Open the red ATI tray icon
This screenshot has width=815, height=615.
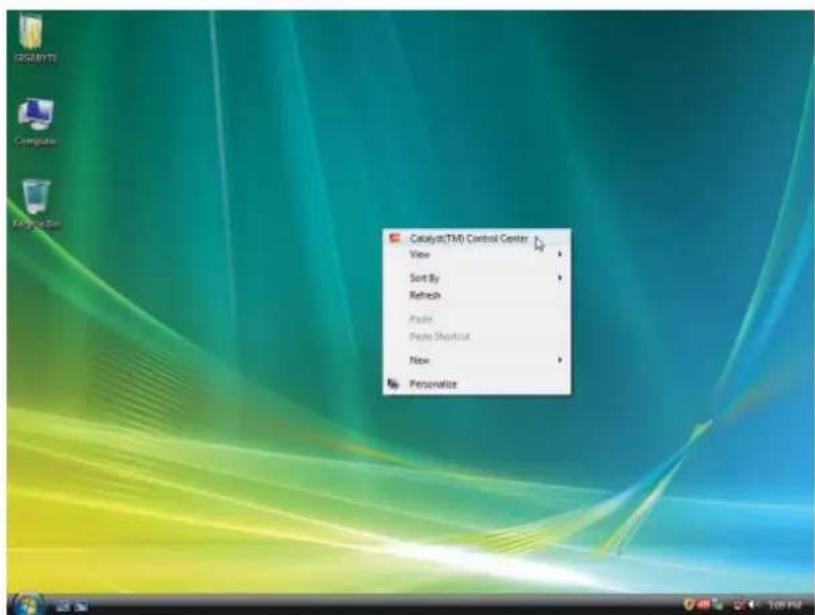(x=704, y=605)
